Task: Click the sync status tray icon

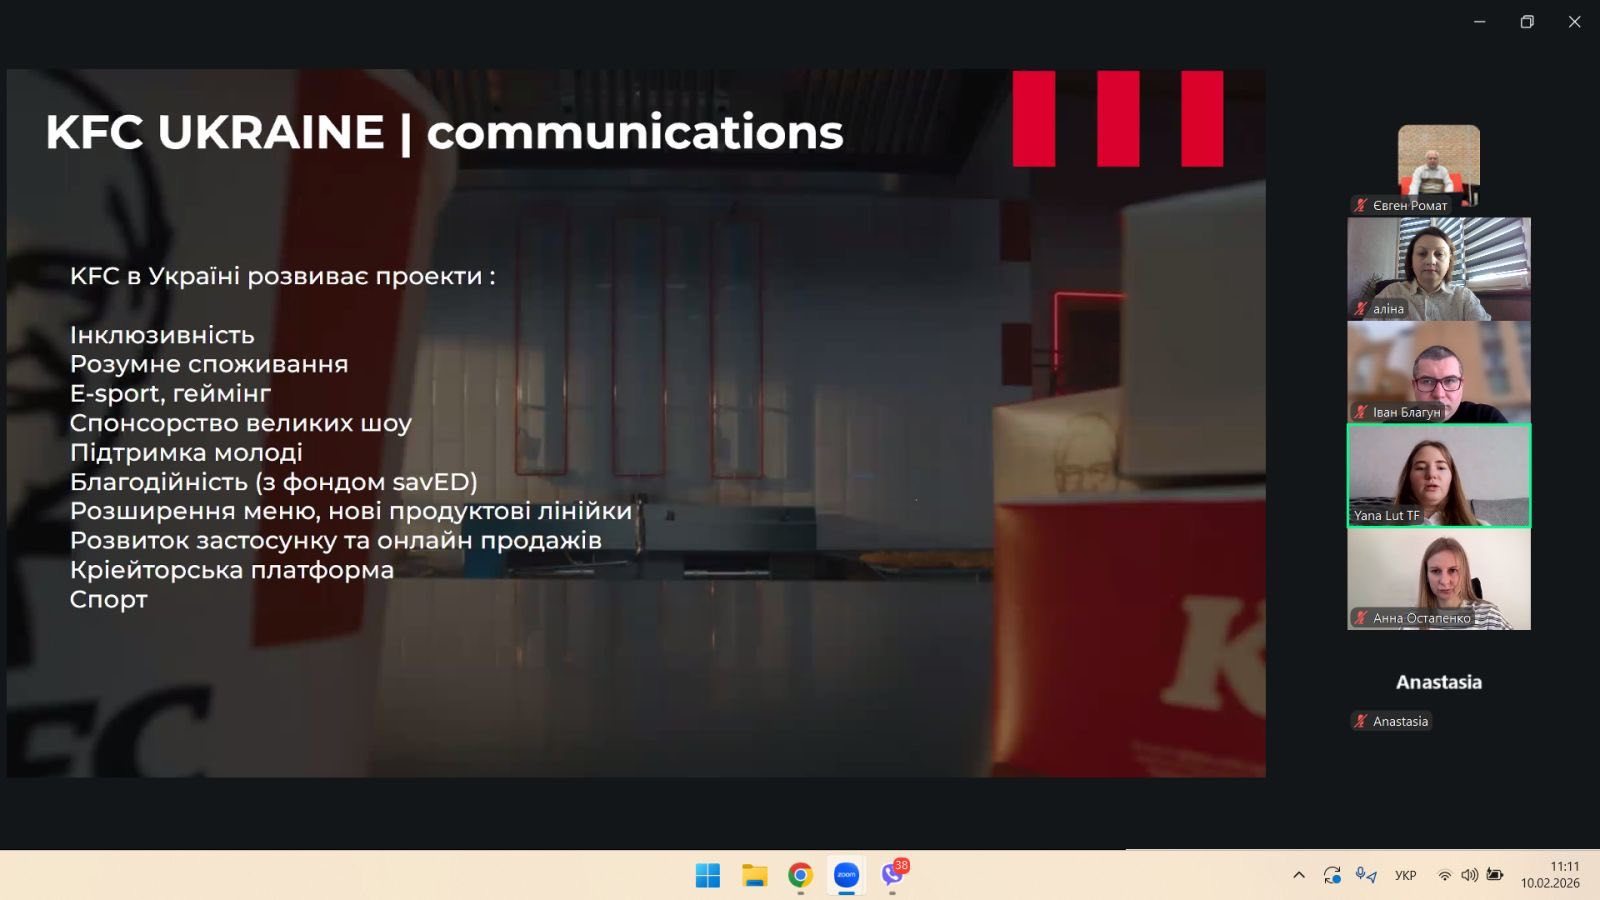Action: [1332, 875]
